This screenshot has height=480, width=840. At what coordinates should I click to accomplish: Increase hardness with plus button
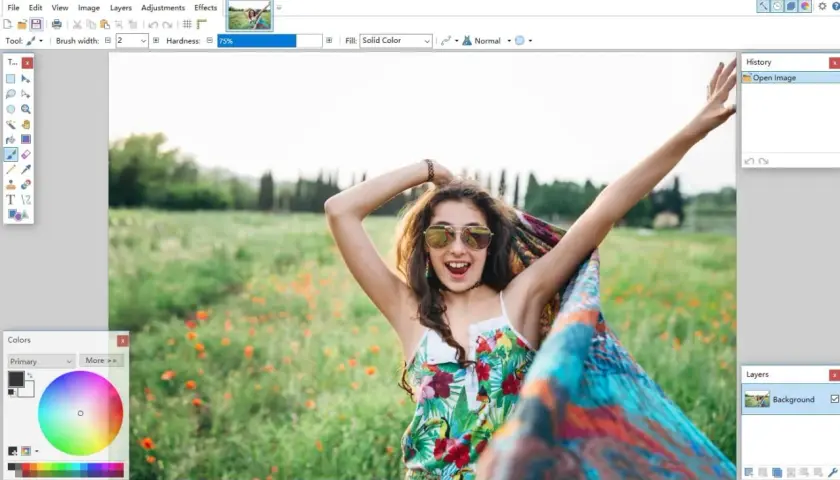point(329,41)
